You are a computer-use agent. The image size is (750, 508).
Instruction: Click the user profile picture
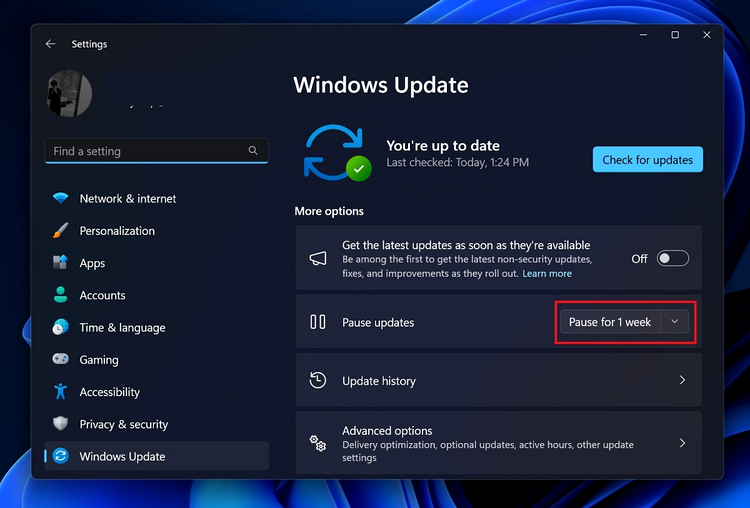(x=69, y=93)
